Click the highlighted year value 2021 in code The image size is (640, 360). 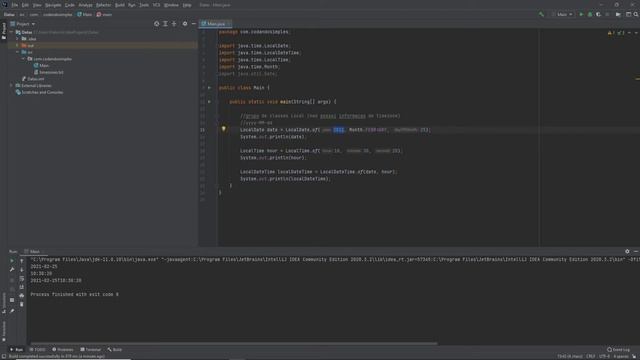(x=339, y=130)
